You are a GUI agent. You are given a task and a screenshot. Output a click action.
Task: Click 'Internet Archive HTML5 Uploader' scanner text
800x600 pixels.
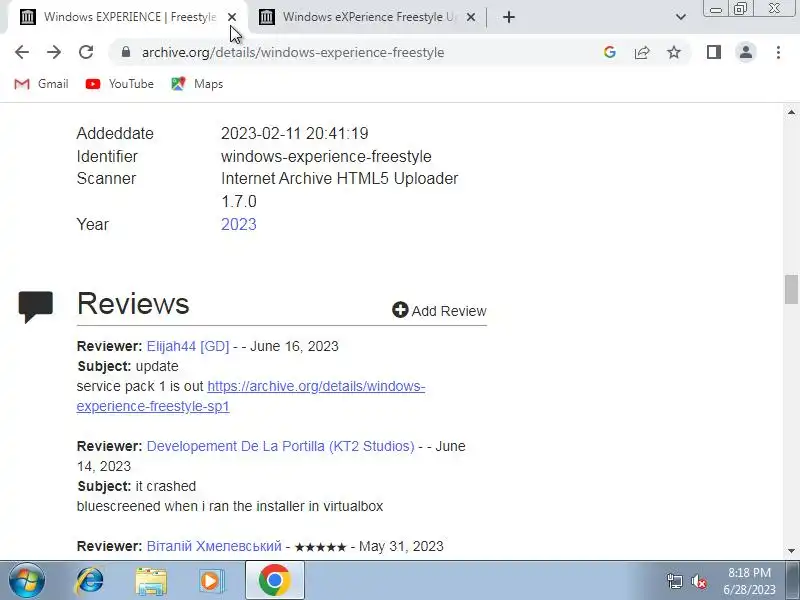coord(339,179)
